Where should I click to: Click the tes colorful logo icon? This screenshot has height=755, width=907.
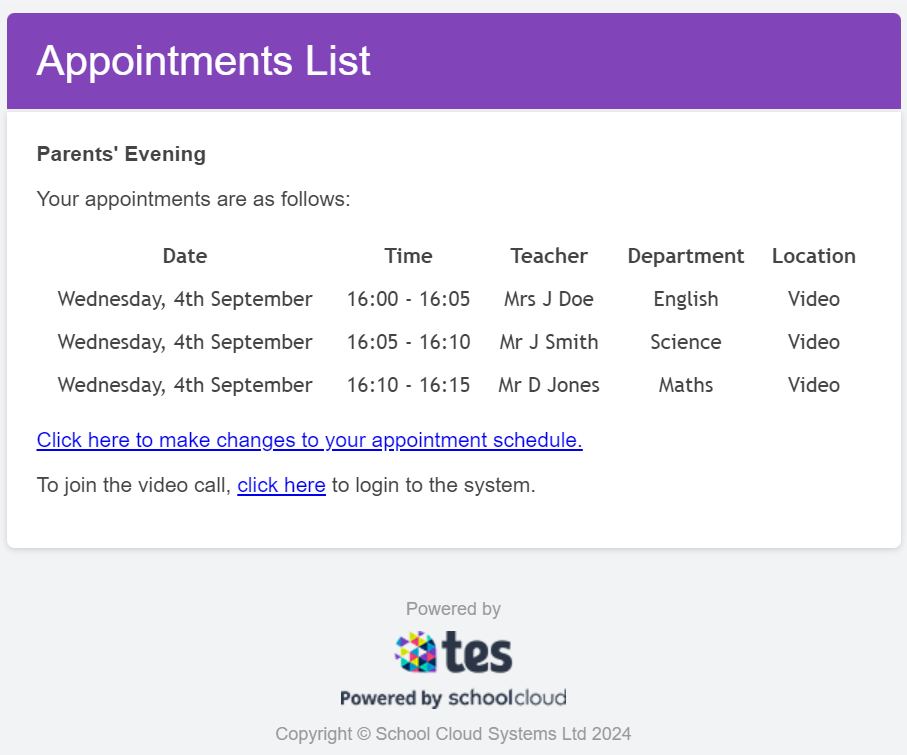pyautogui.click(x=416, y=652)
